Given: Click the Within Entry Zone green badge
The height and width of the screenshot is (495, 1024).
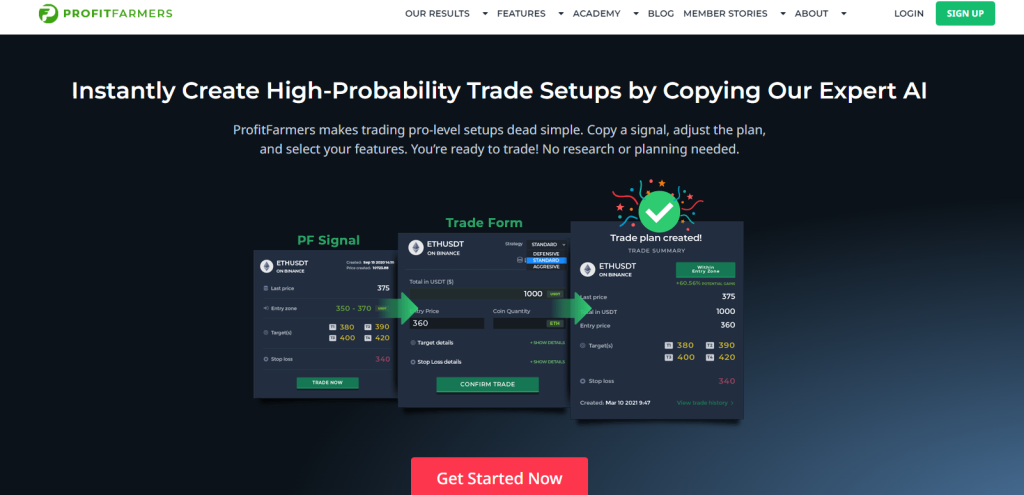Looking at the screenshot, I should pyautogui.click(x=705, y=270).
